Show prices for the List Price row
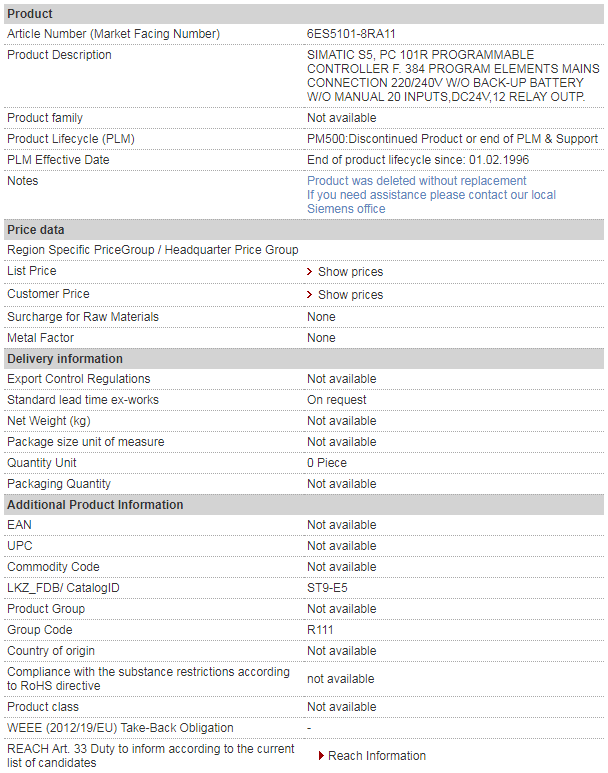Image resolution: width=608 pixels, height=773 pixels. [x=350, y=272]
